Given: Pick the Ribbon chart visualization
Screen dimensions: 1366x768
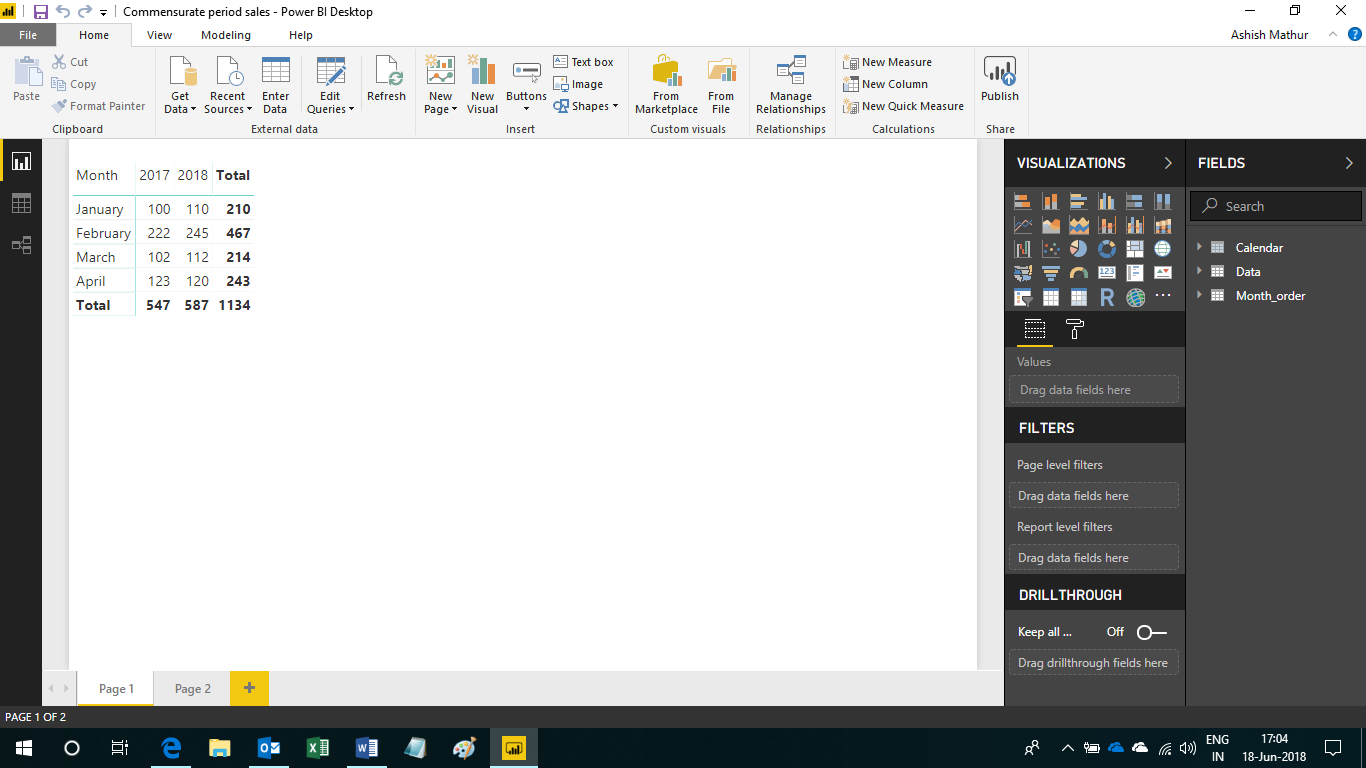Looking at the screenshot, I should point(1163,225).
